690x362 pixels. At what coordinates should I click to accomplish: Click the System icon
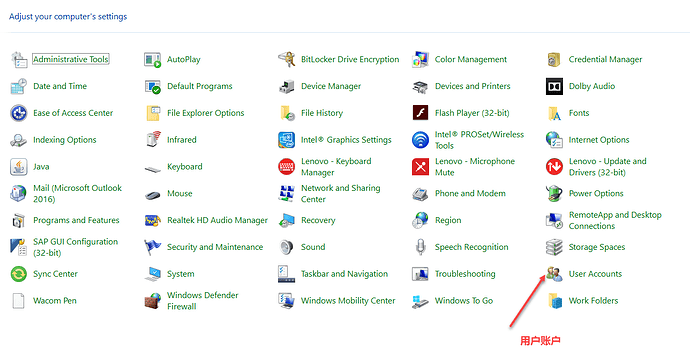[153, 274]
